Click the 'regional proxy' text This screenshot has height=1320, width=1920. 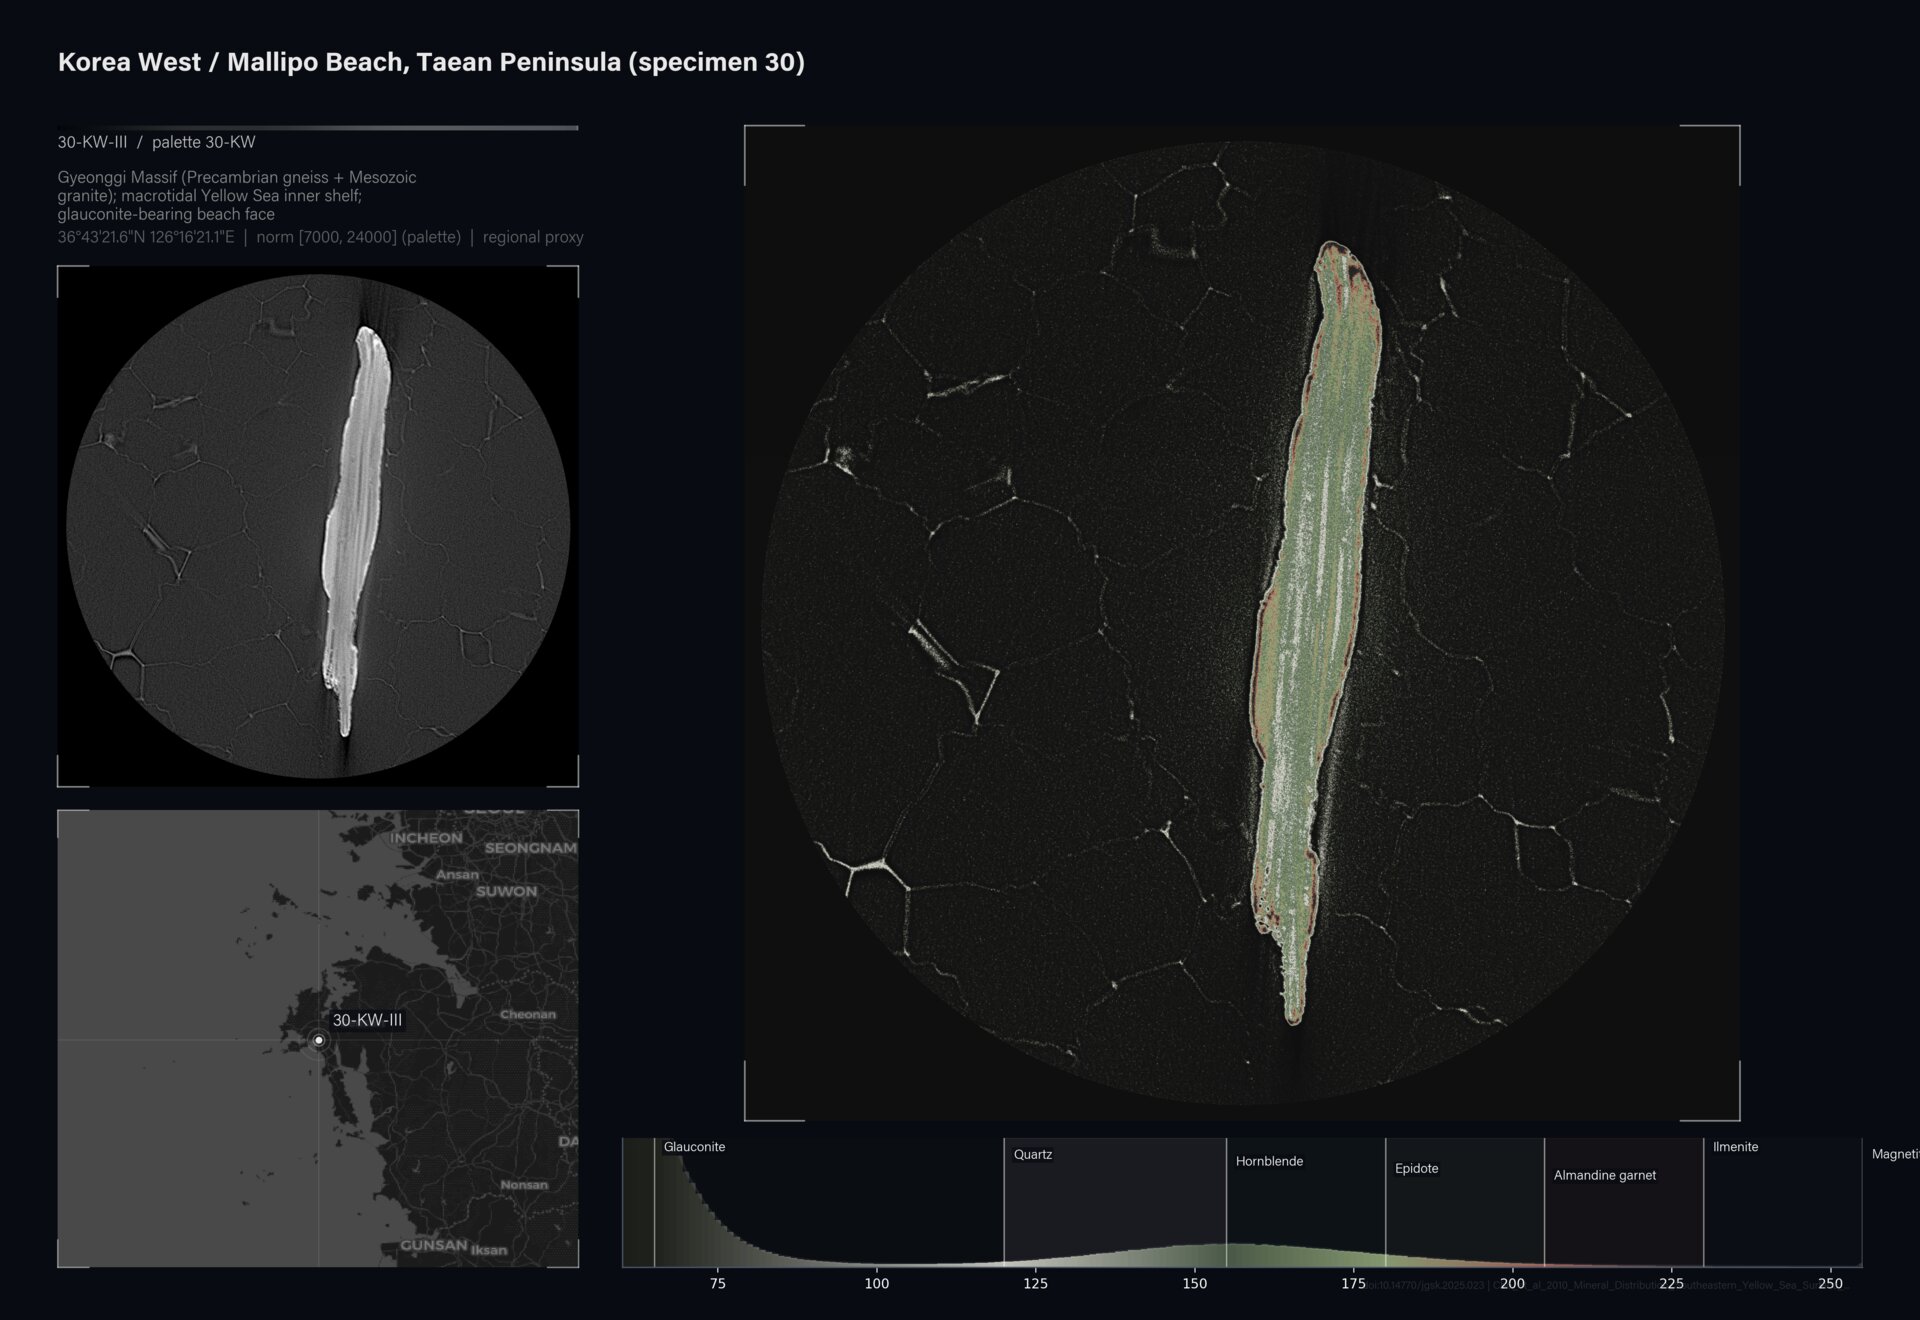[x=533, y=237]
